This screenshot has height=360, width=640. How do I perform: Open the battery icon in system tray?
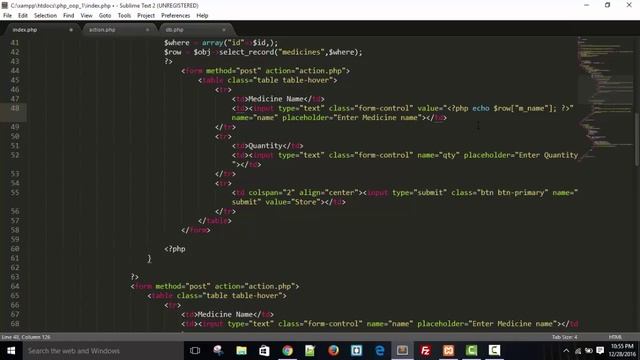click(x=589, y=351)
